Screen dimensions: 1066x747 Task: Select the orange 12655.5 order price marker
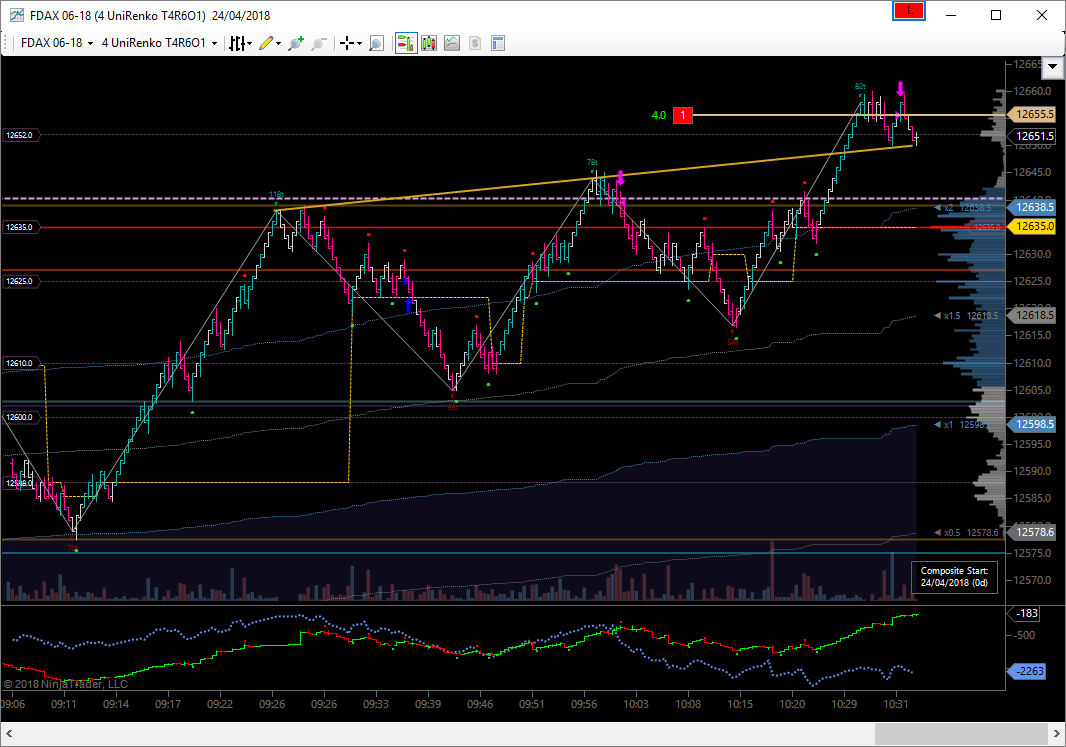pos(1033,114)
